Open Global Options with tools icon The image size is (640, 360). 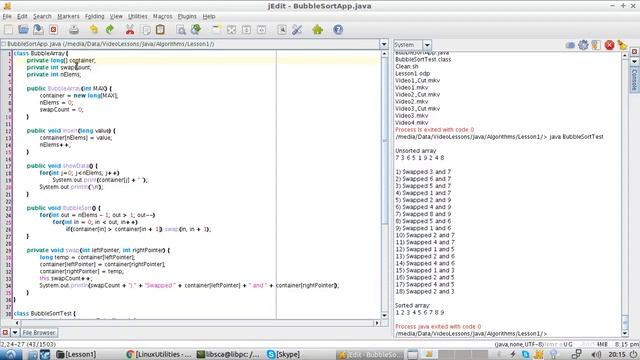click(297, 29)
